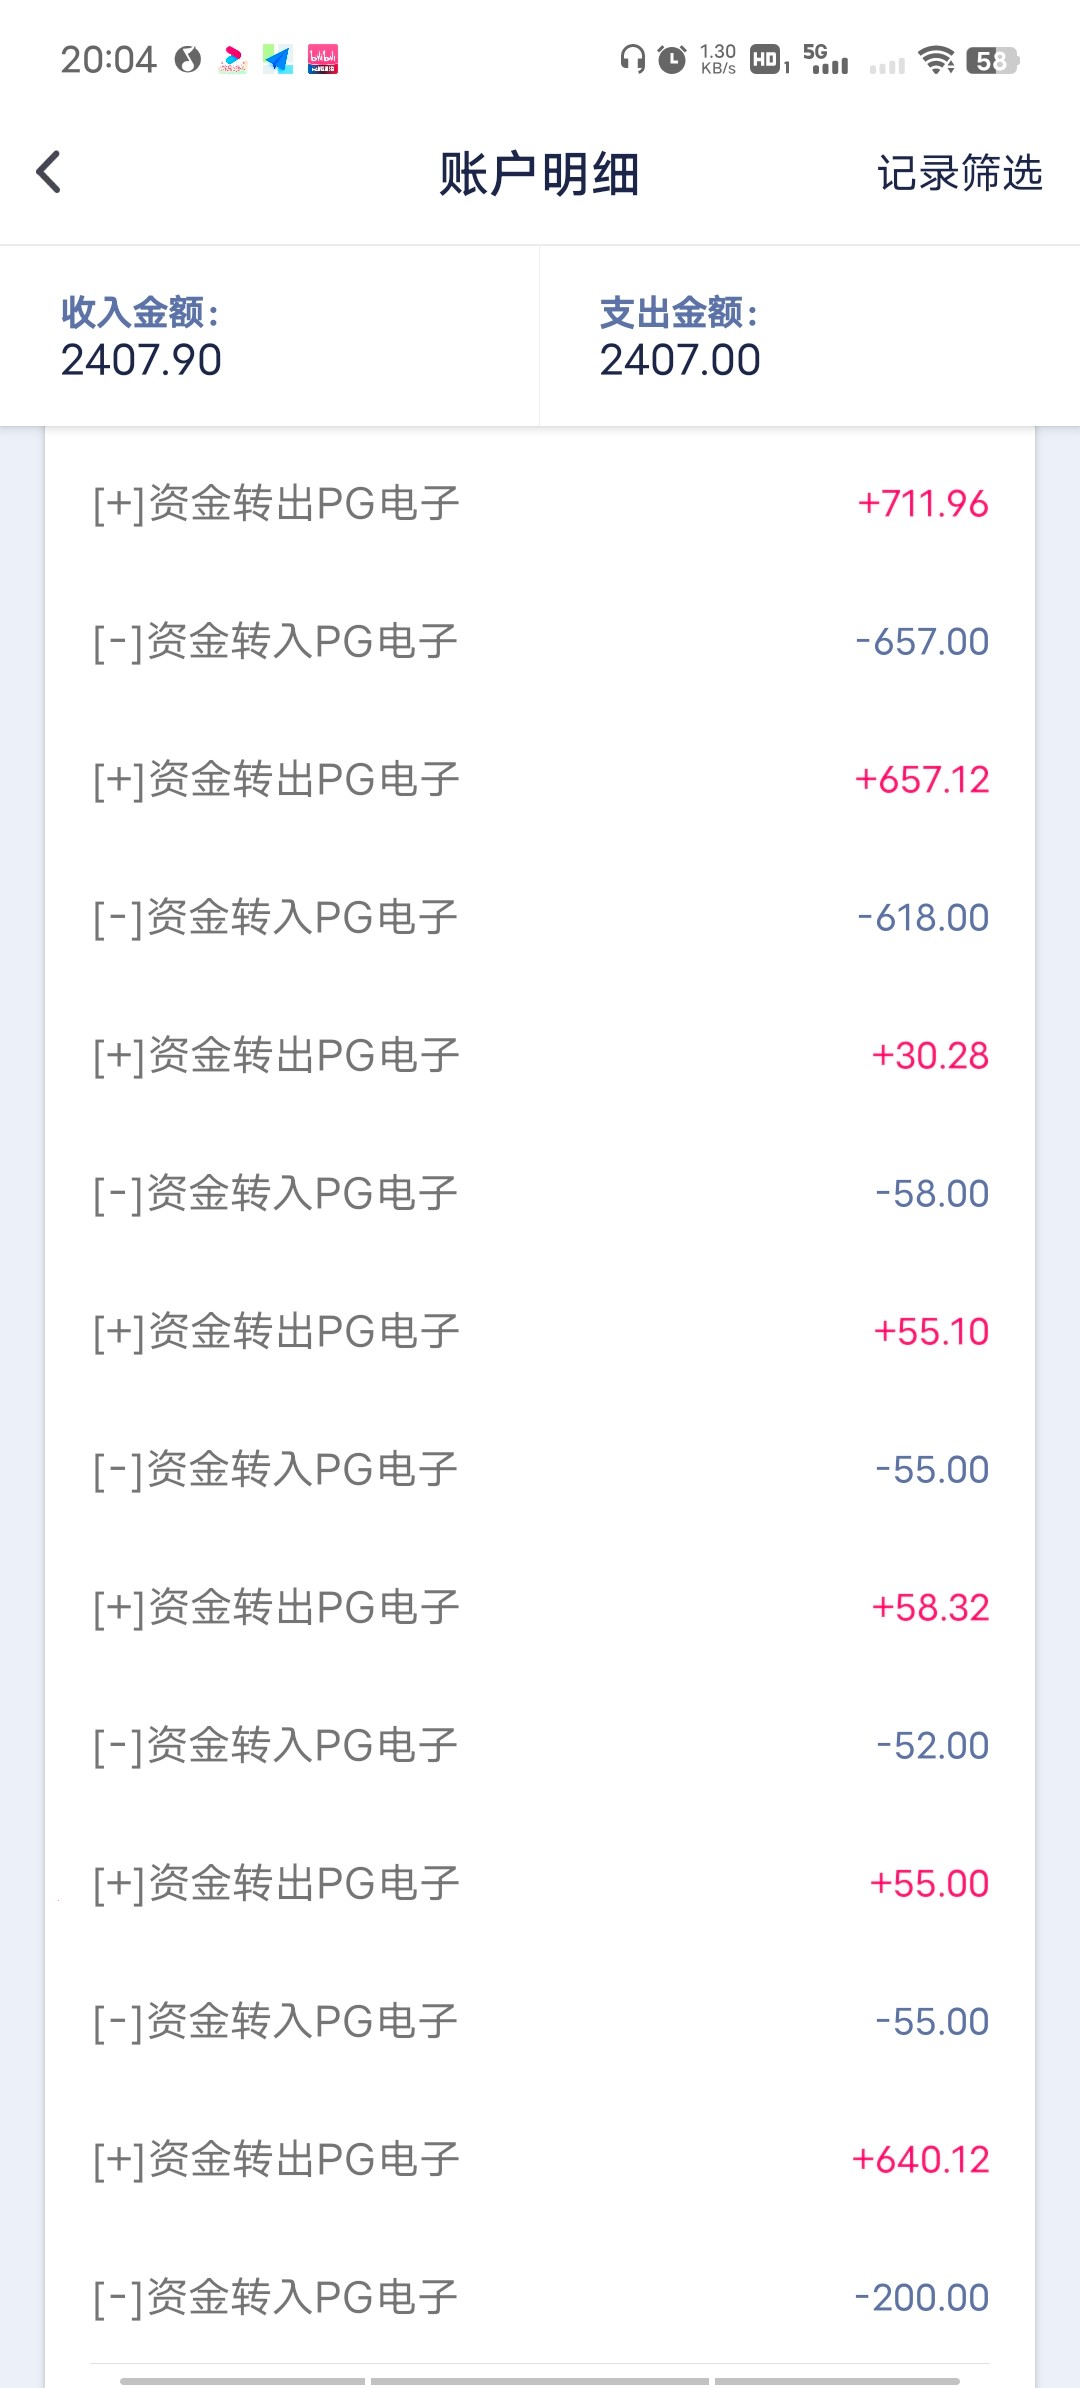This screenshot has width=1080, height=2388.
Task: Tap the battery level indicator
Action: [992, 60]
